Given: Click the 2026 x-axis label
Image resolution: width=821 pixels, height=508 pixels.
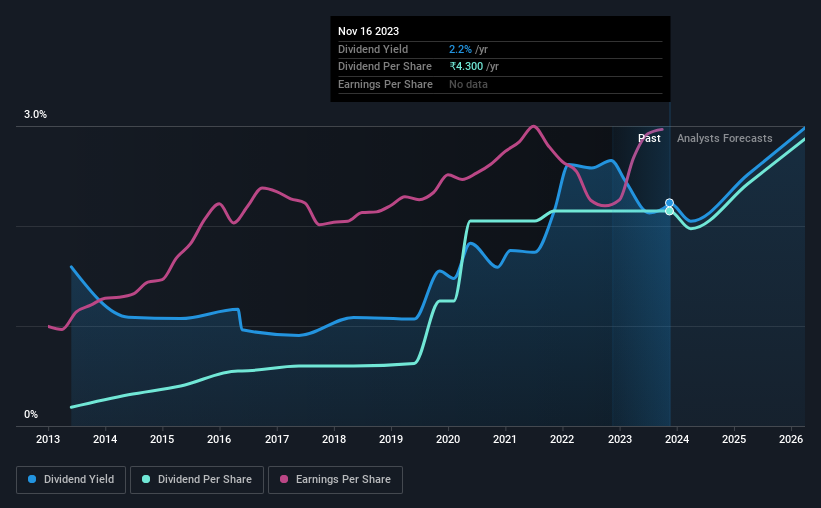Looking at the screenshot, I should pyautogui.click(x=791, y=439).
